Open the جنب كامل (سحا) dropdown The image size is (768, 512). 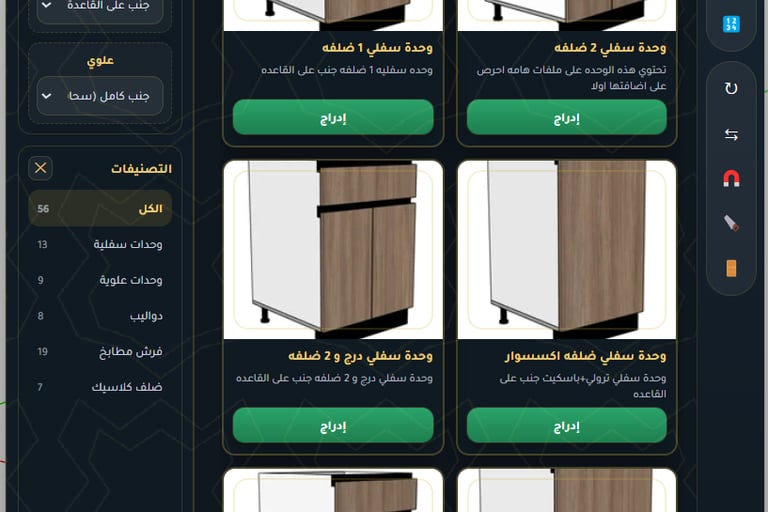tap(100, 96)
